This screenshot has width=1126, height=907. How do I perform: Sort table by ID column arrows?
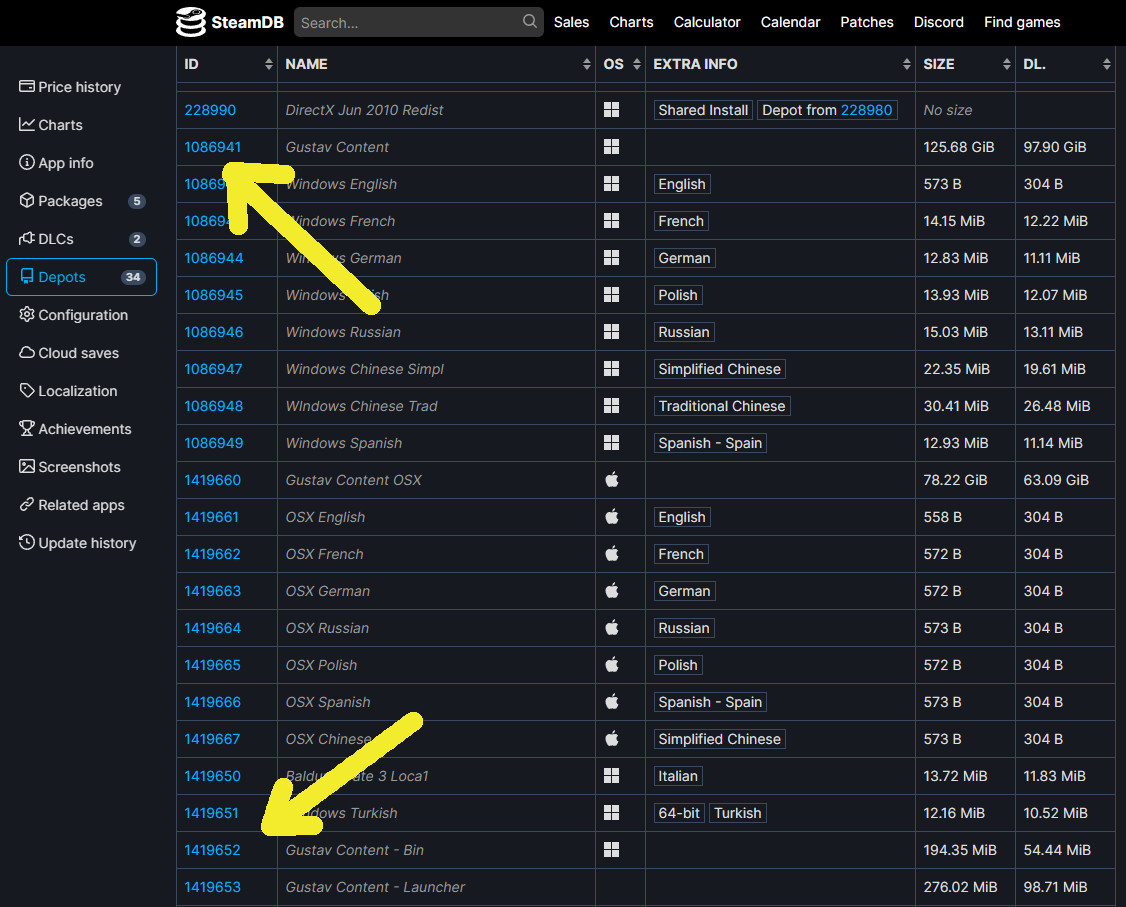click(269, 64)
